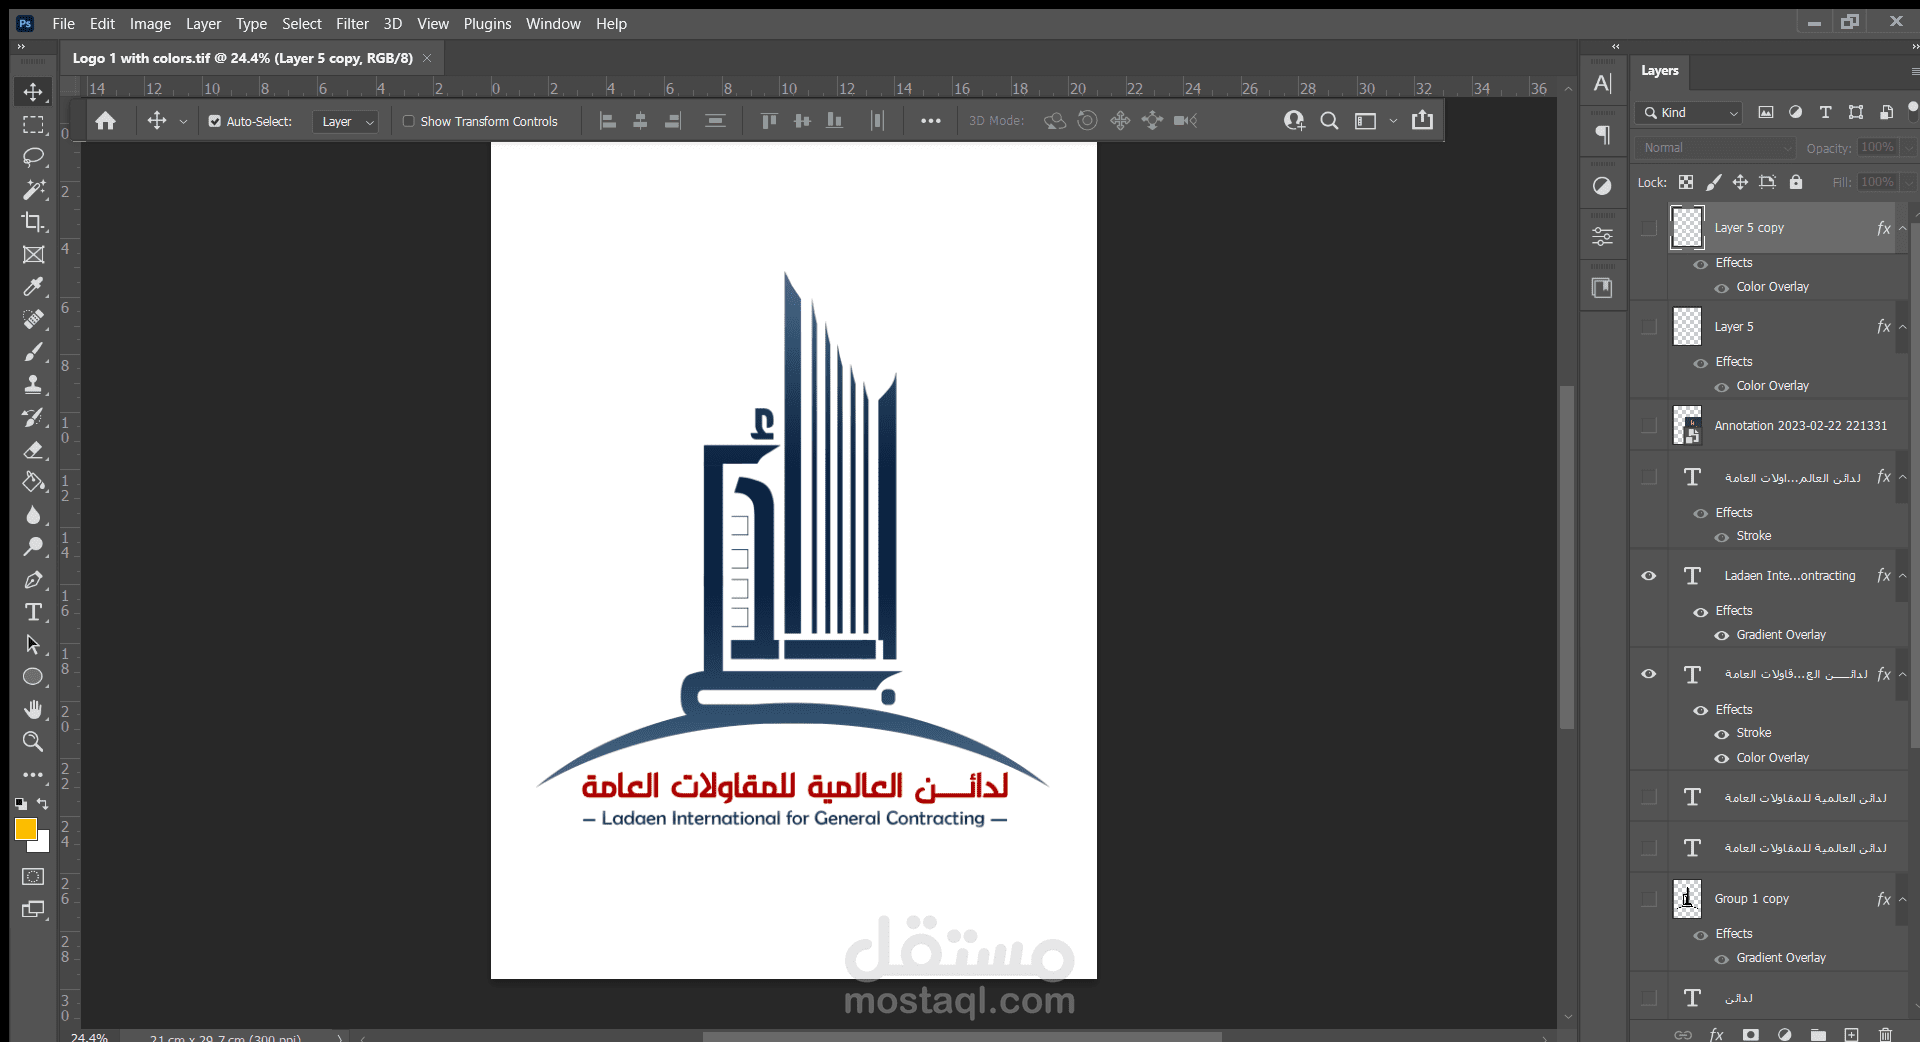
Task: Add a layer mask button
Action: pyautogui.click(x=1751, y=1034)
